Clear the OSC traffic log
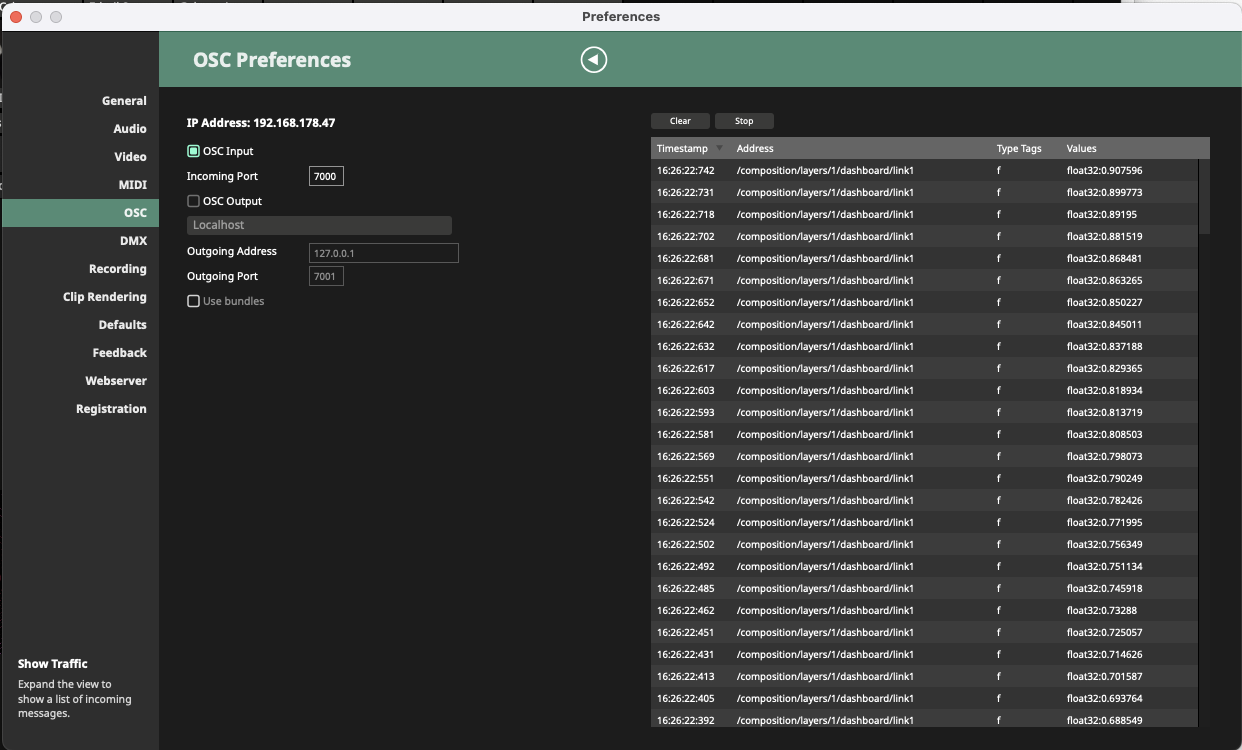The image size is (1242, 750). [x=680, y=121]
